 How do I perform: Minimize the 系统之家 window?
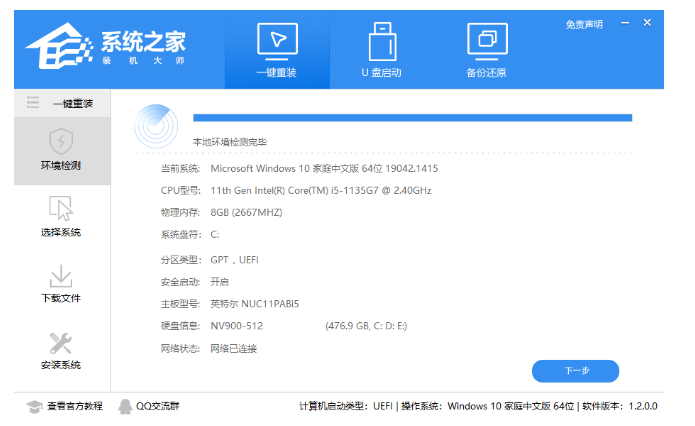625,23
